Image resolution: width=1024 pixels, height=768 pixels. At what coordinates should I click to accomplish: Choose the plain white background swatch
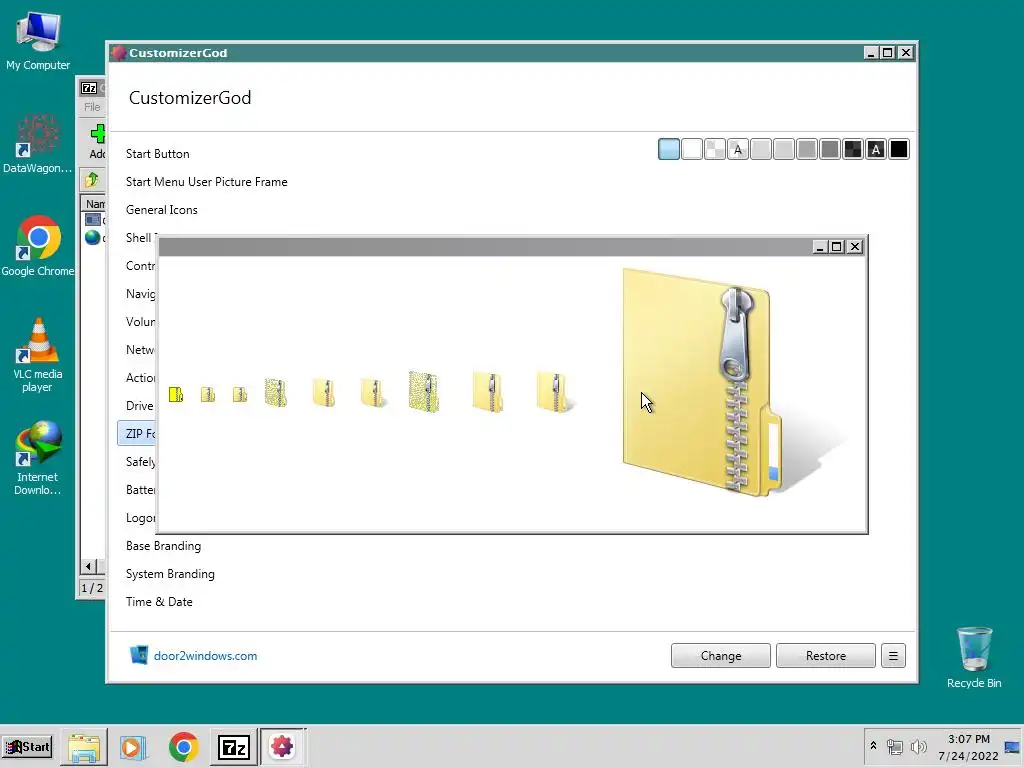(x=692, y=150)
